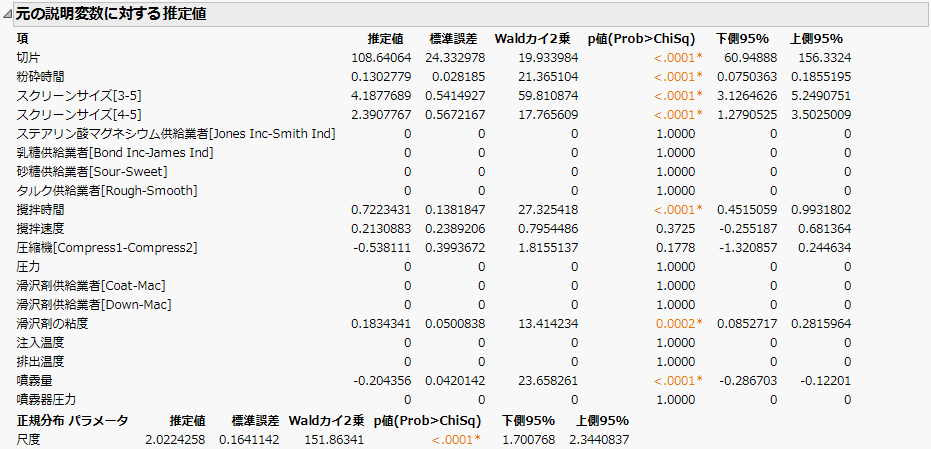
Task: Select the 粉砕時間 term row
Action: pos(433,77)
